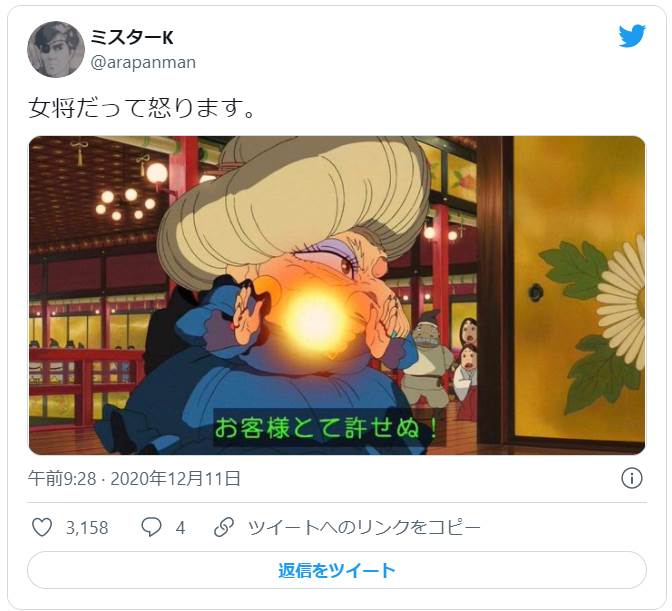The height and width of the screenshot is (611, 672).
Task: Open the tweet timestamp 午前9:28 link
Action: [62, 478]
